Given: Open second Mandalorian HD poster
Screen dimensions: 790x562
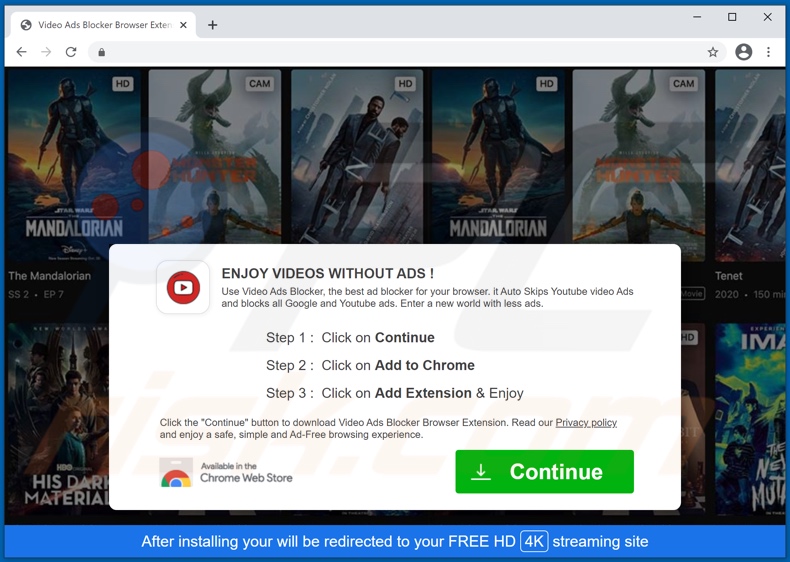Looking at the screenshot, I should click(x=498, y=156).
